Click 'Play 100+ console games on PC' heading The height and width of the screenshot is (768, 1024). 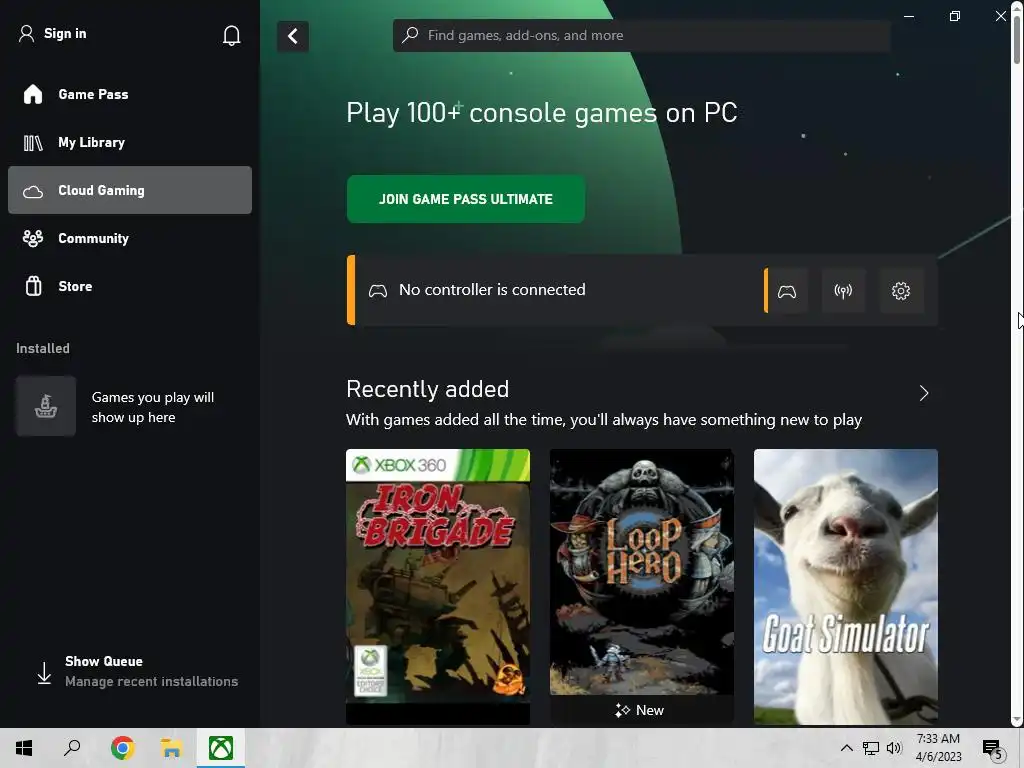[541, 113]
